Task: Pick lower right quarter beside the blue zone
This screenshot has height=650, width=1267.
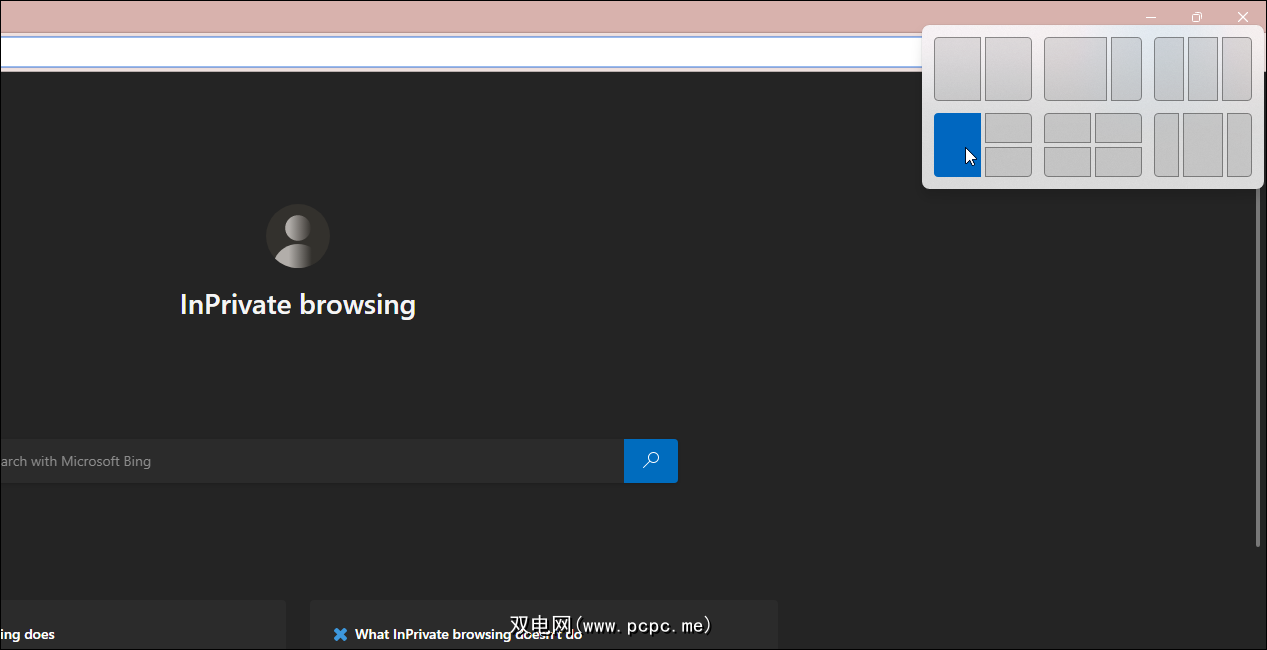Action: click(1008, 162)
